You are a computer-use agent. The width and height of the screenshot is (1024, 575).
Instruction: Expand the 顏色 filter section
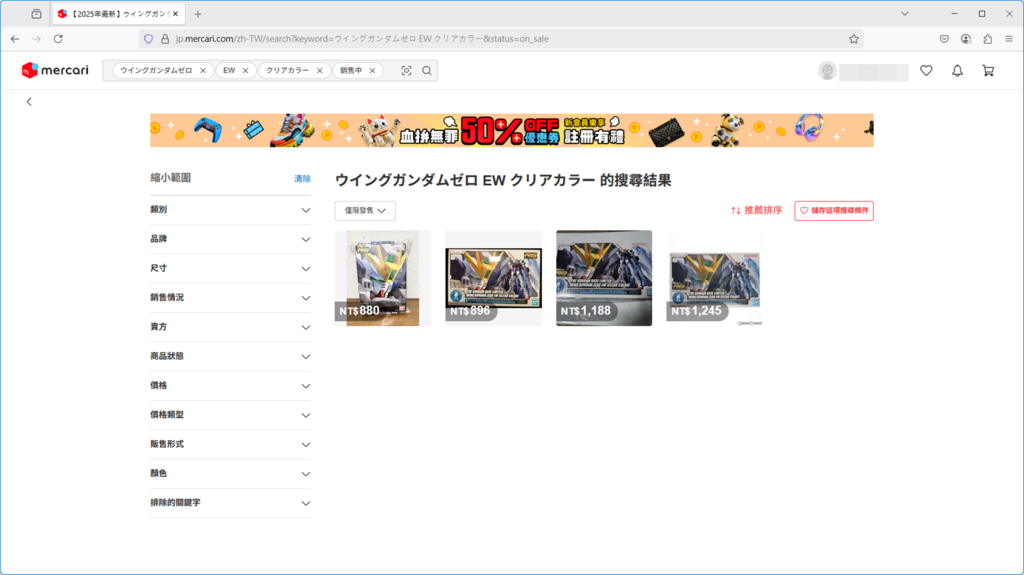click(x=231, y=474)
